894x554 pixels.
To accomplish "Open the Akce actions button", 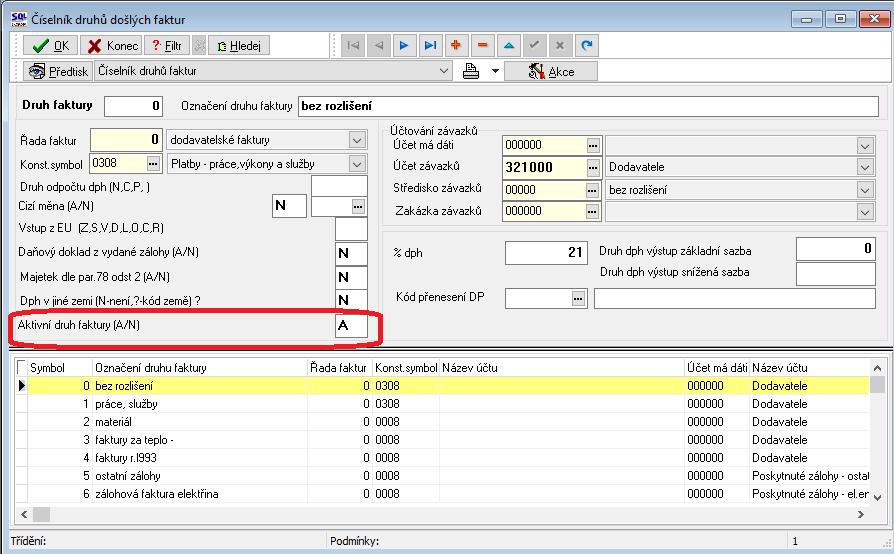I will click(x=551, y=71).
